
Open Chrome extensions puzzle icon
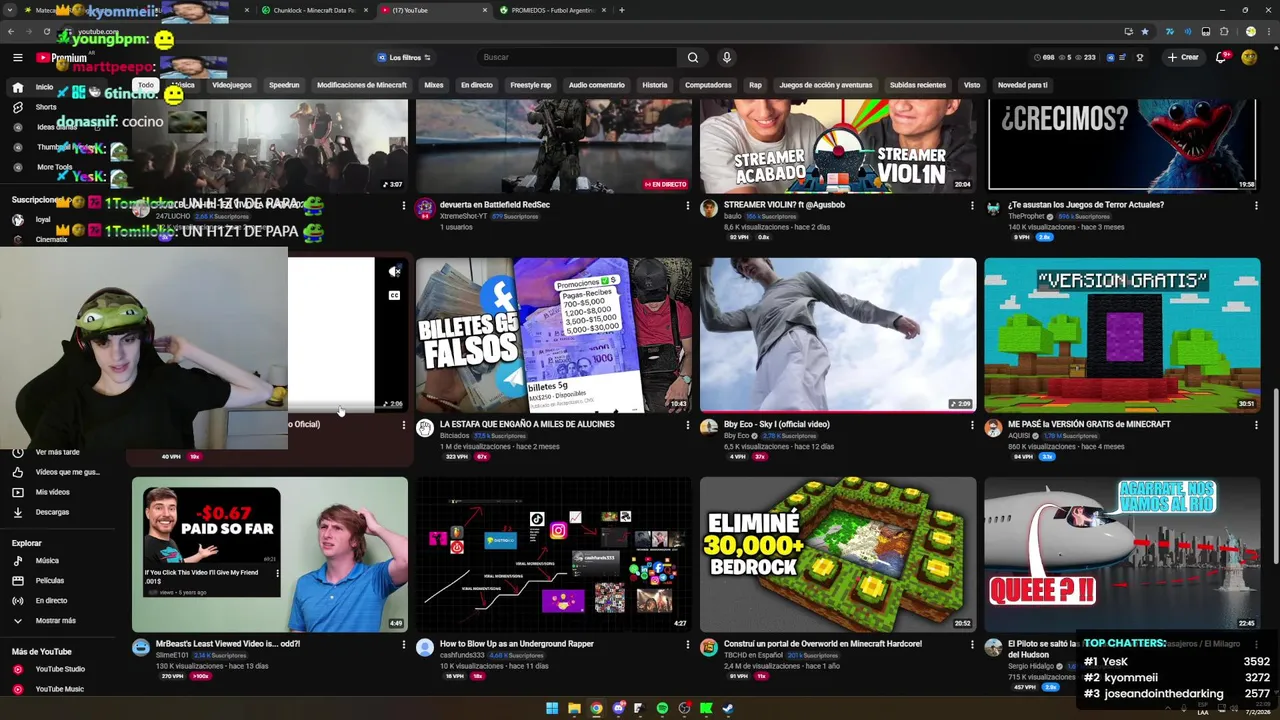pyautogui.click(x=1223, y=31)
